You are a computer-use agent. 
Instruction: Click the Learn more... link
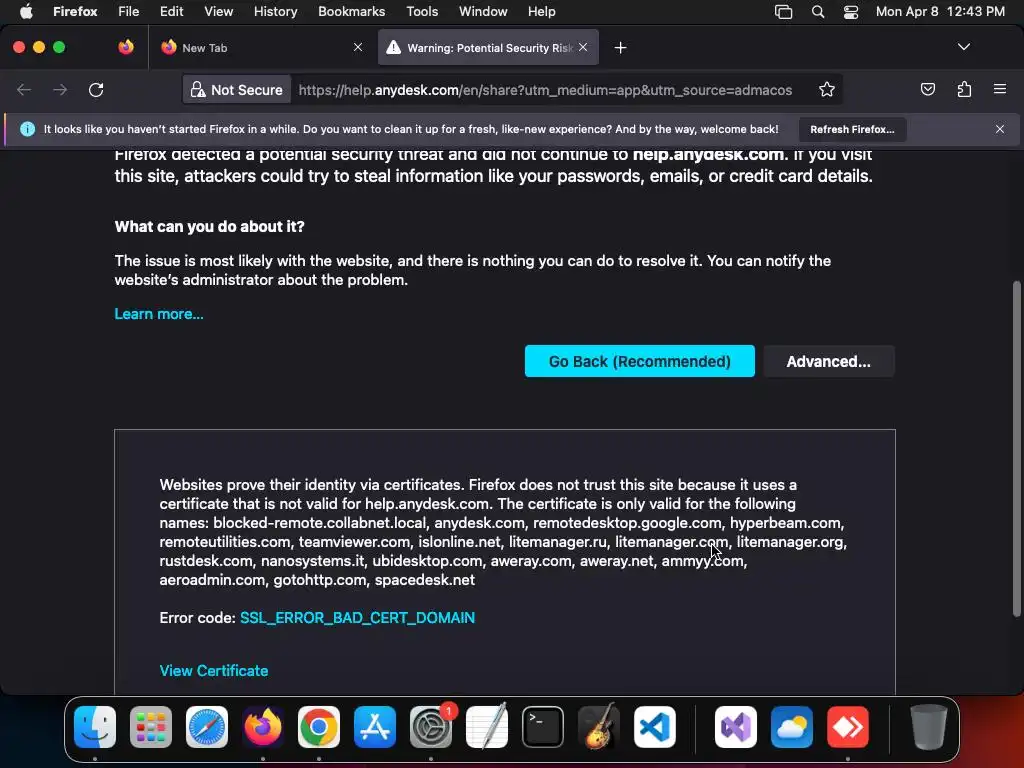(x=159, y=314)
